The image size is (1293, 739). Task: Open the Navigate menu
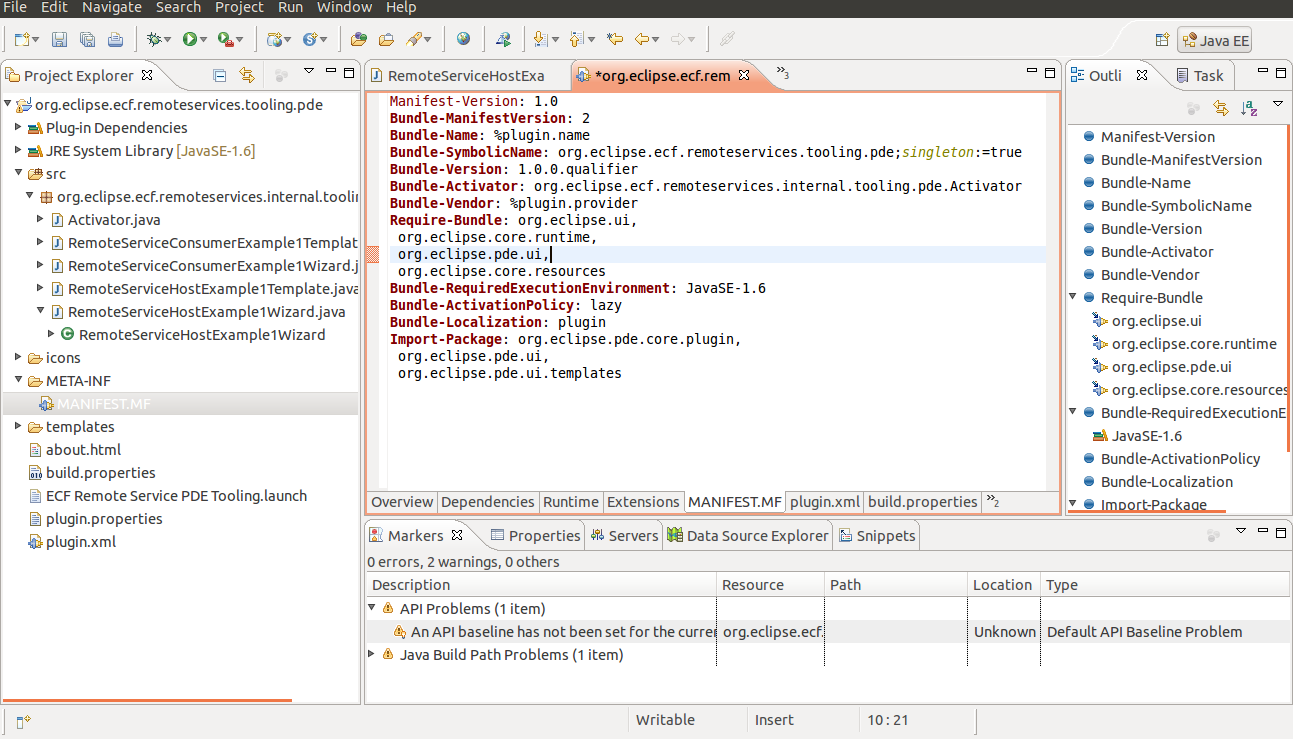pyautogui.click(x=111, y=7)
